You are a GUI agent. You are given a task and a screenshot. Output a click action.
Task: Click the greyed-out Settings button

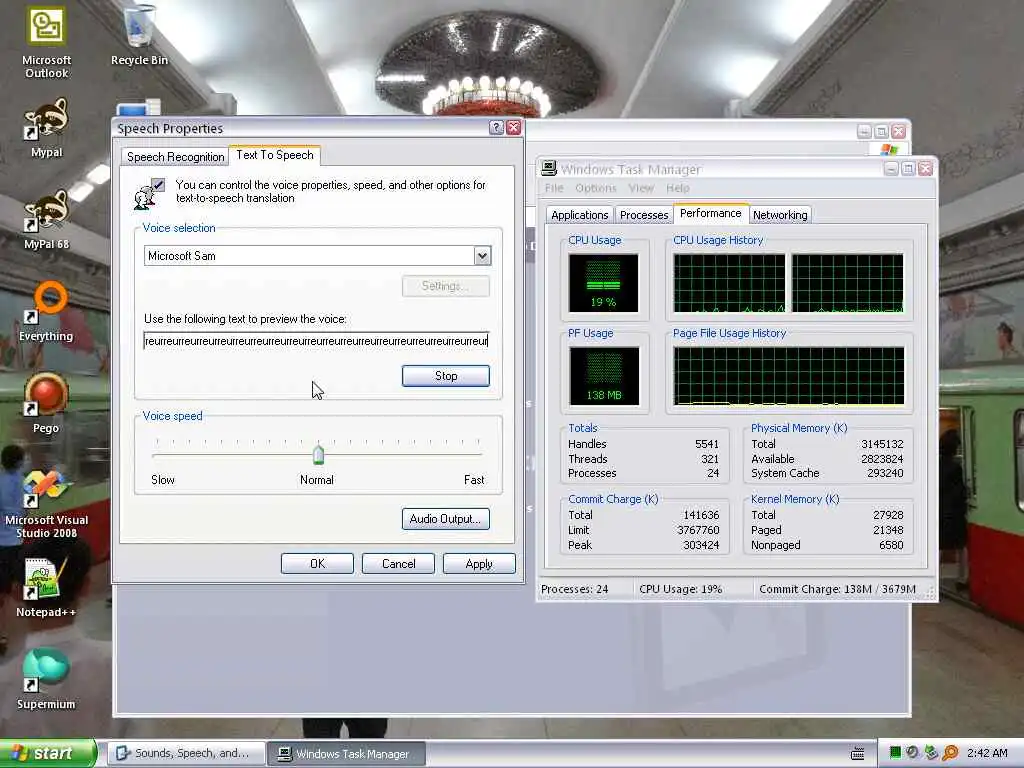(x=445, y=286)
